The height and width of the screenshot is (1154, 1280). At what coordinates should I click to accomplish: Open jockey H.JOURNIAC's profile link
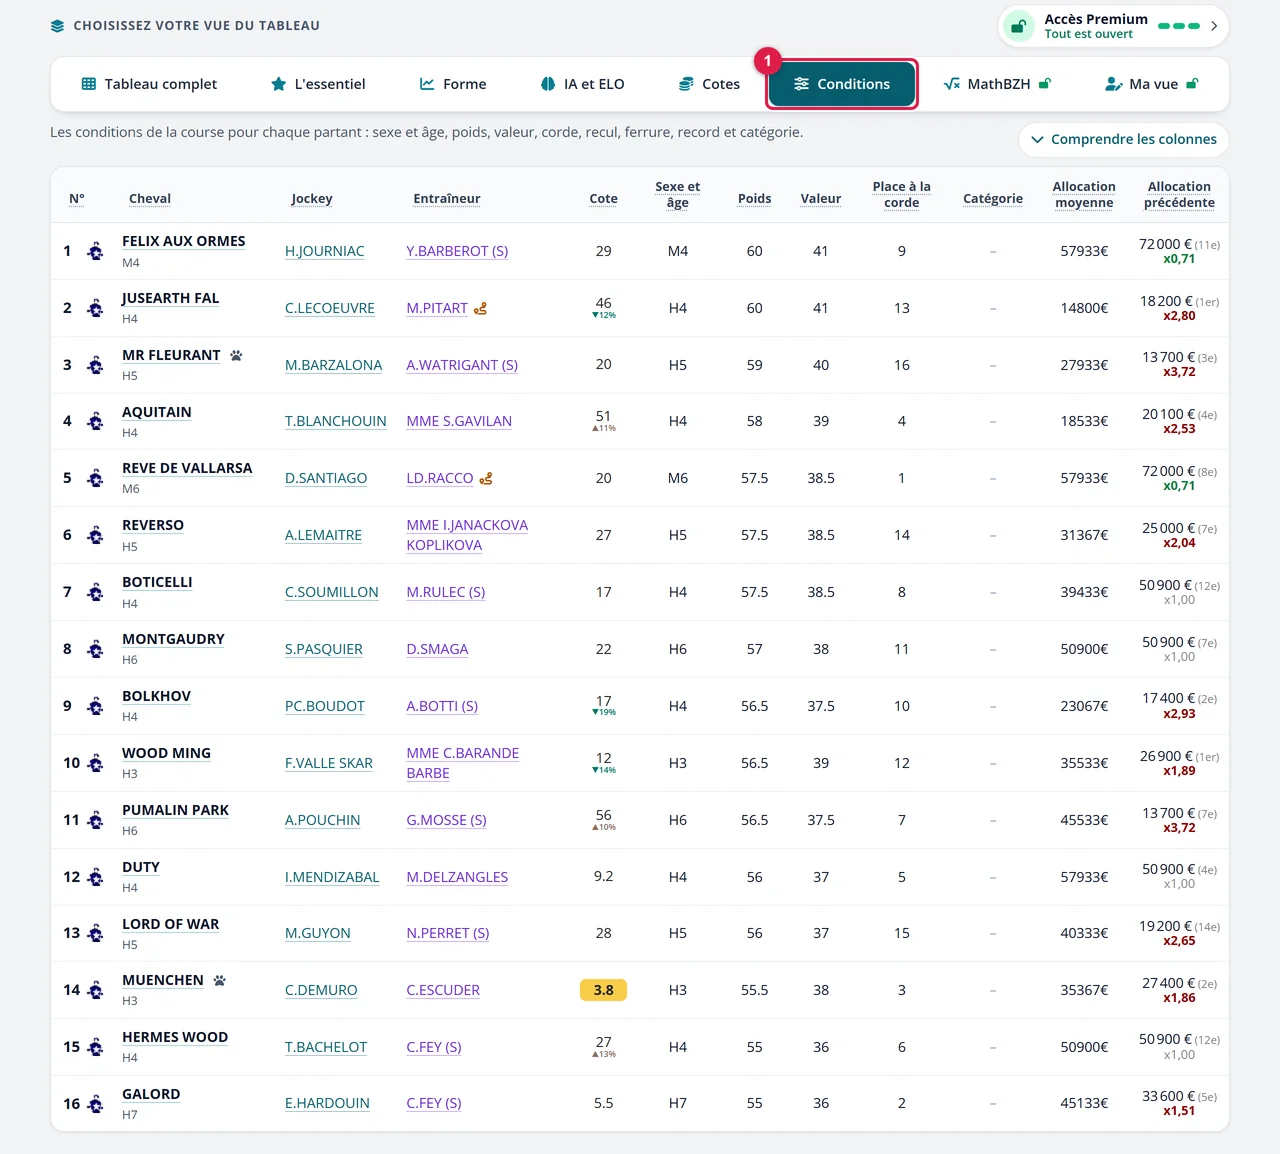tap(325, 251)
